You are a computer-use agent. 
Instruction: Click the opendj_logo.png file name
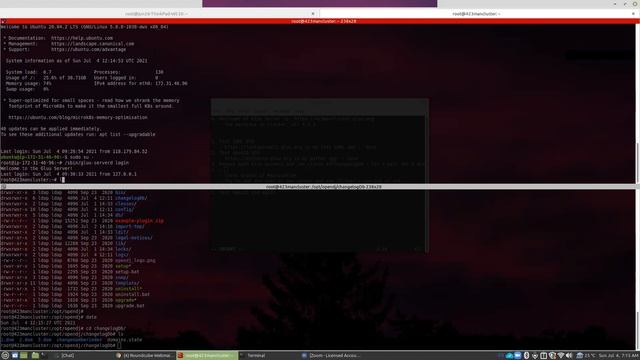[x=135, y=260]
